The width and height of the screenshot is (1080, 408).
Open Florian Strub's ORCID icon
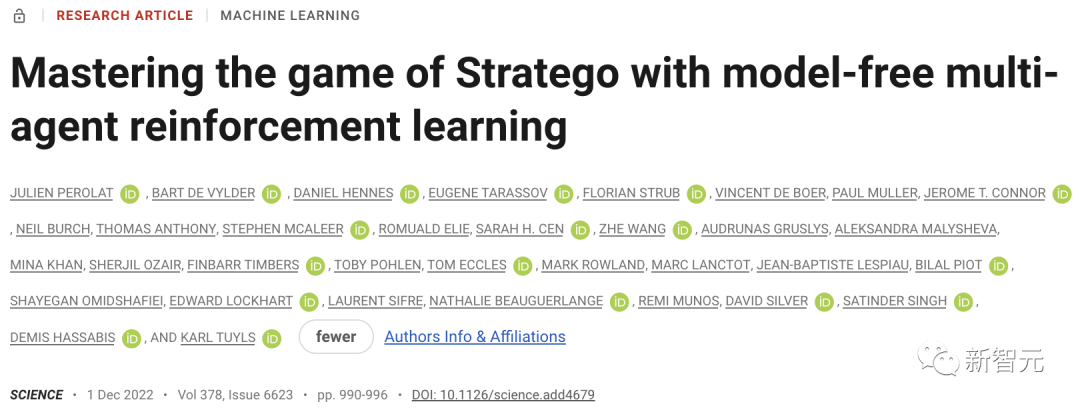tap(697, 194)
